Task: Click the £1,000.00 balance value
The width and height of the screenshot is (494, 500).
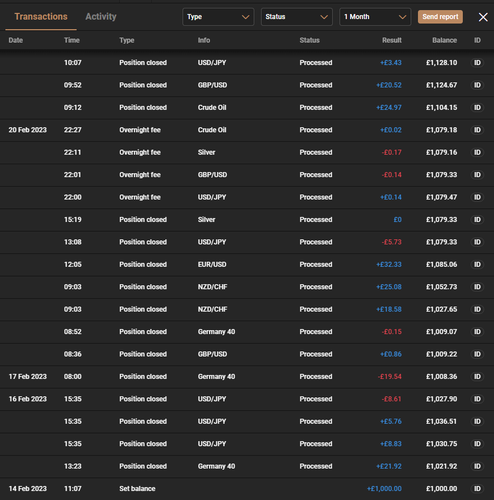Action: [x=442, y=488]
